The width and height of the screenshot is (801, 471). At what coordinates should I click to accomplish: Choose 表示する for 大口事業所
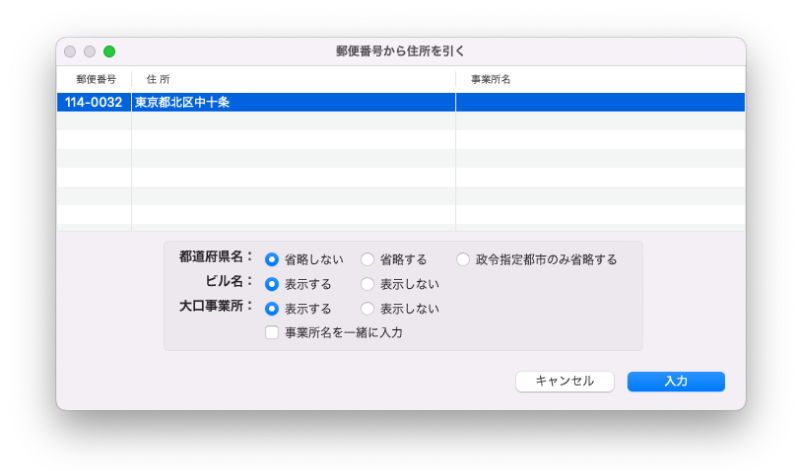click(272, 309)
